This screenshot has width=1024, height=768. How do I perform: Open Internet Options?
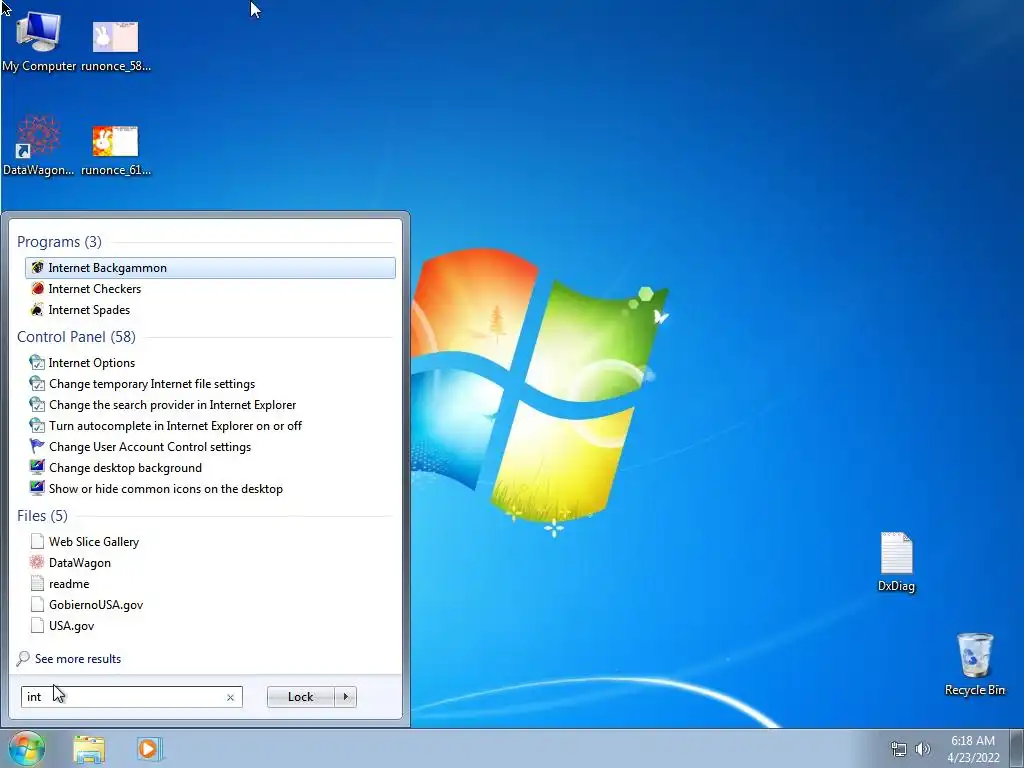[210, 362]
